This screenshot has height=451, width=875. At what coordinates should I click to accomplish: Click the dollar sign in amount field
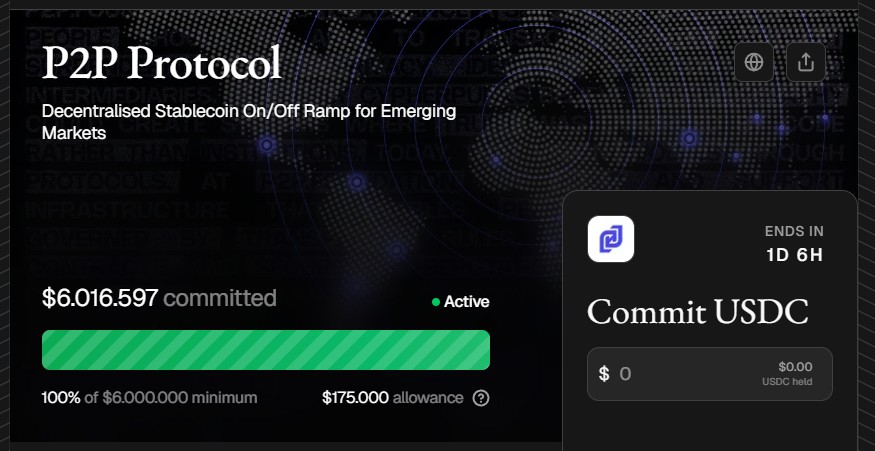[x=604, y=374]
